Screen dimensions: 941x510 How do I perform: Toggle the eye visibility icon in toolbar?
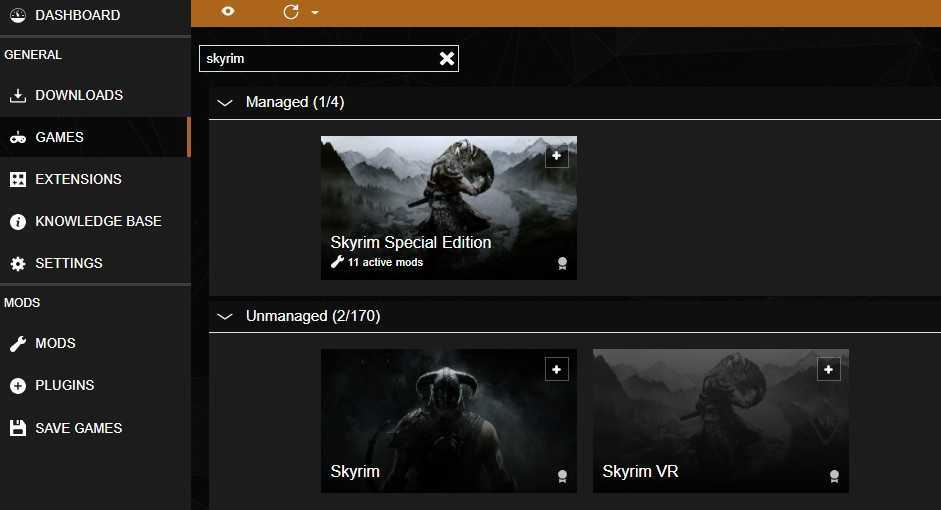pos(228,12)
